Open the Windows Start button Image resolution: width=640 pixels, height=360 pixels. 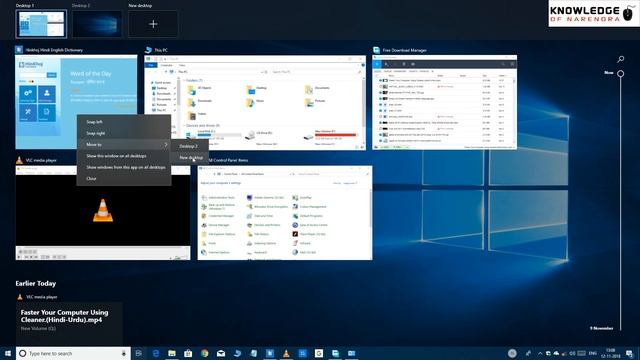pos(8,353)
